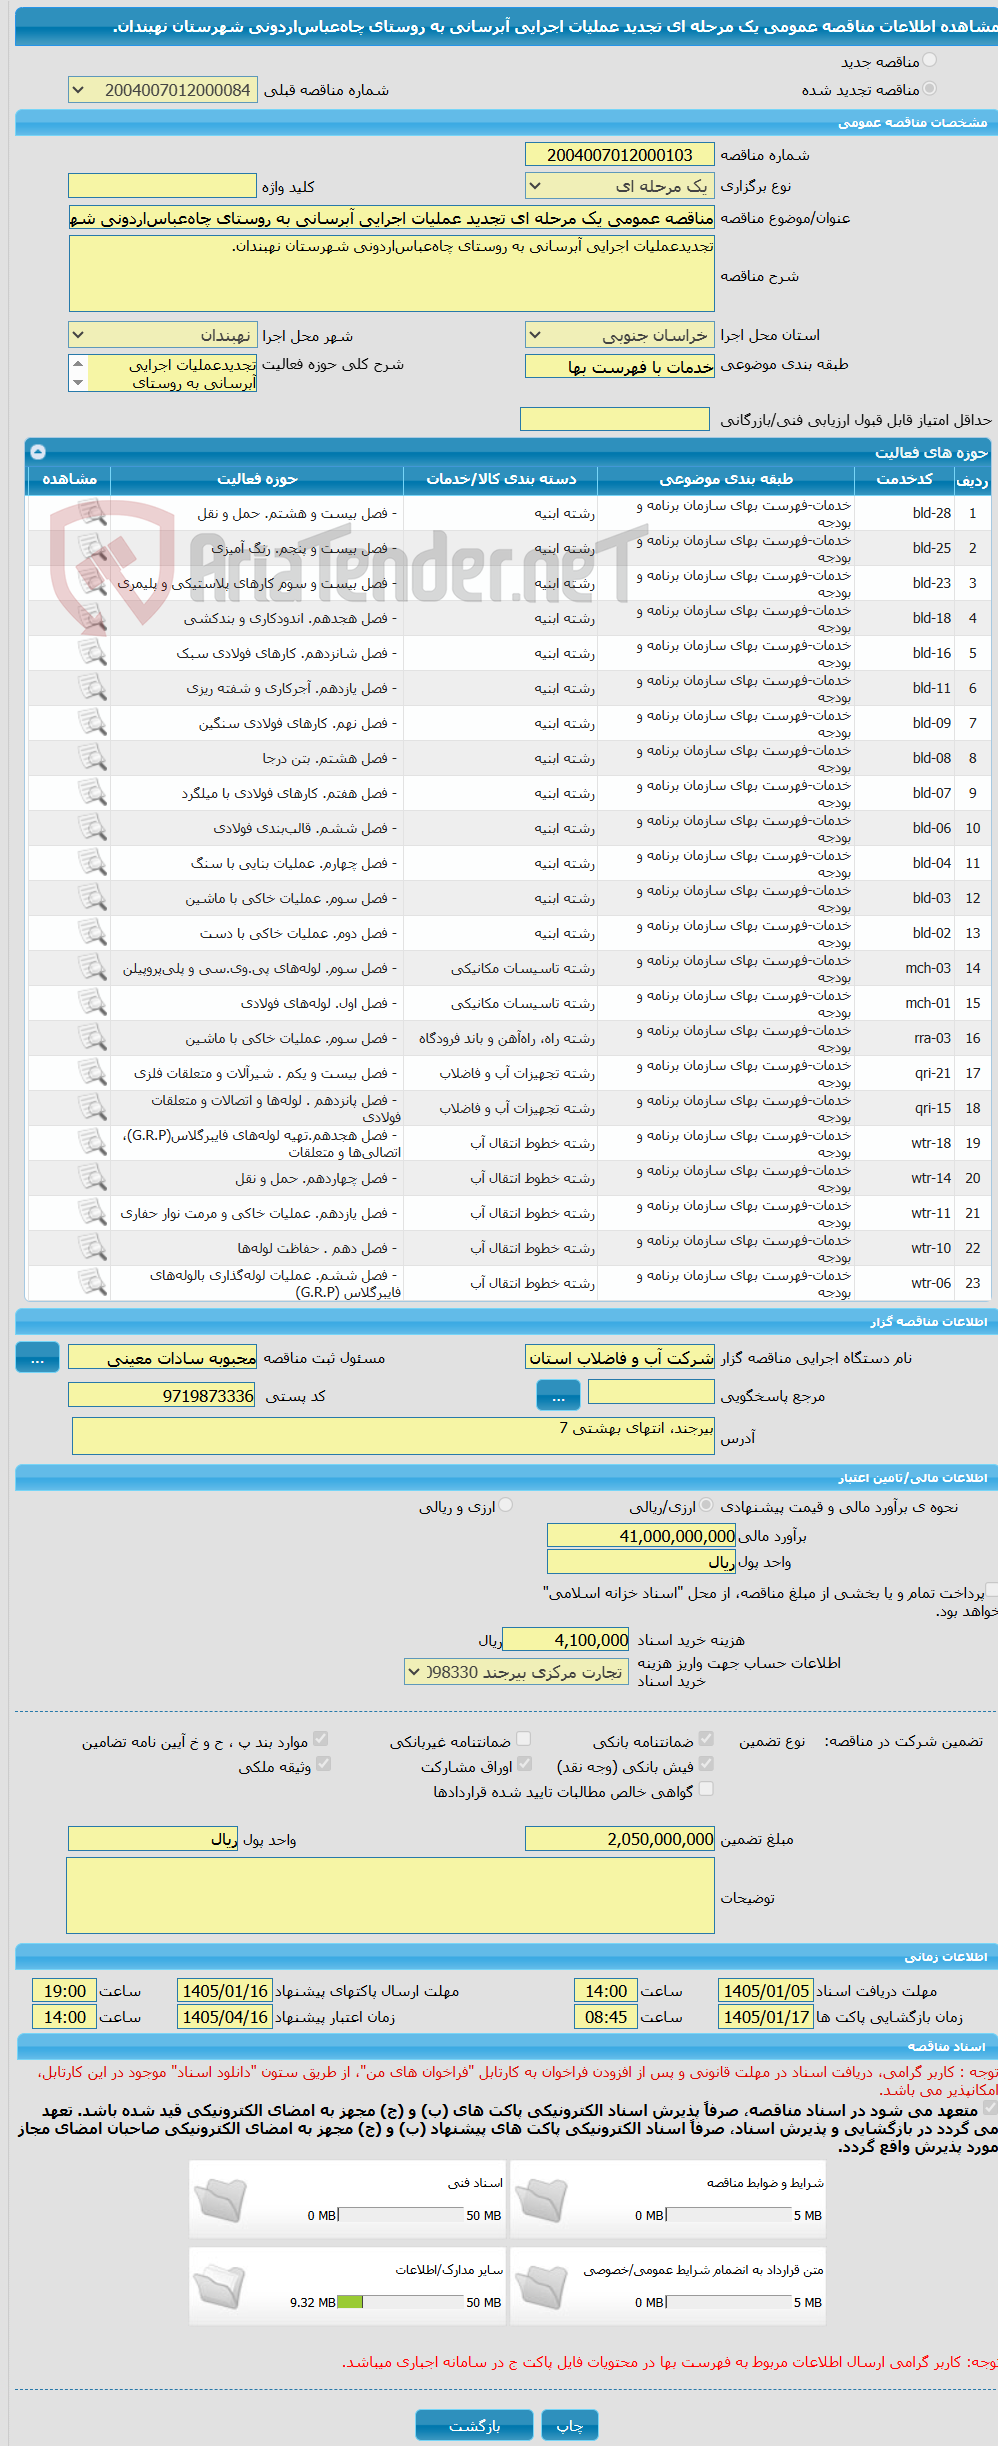Toggle ضمانتنامه غیربانکی checkbox
This screenshot has height=2446, width=998.
(x=523, y=1739)
